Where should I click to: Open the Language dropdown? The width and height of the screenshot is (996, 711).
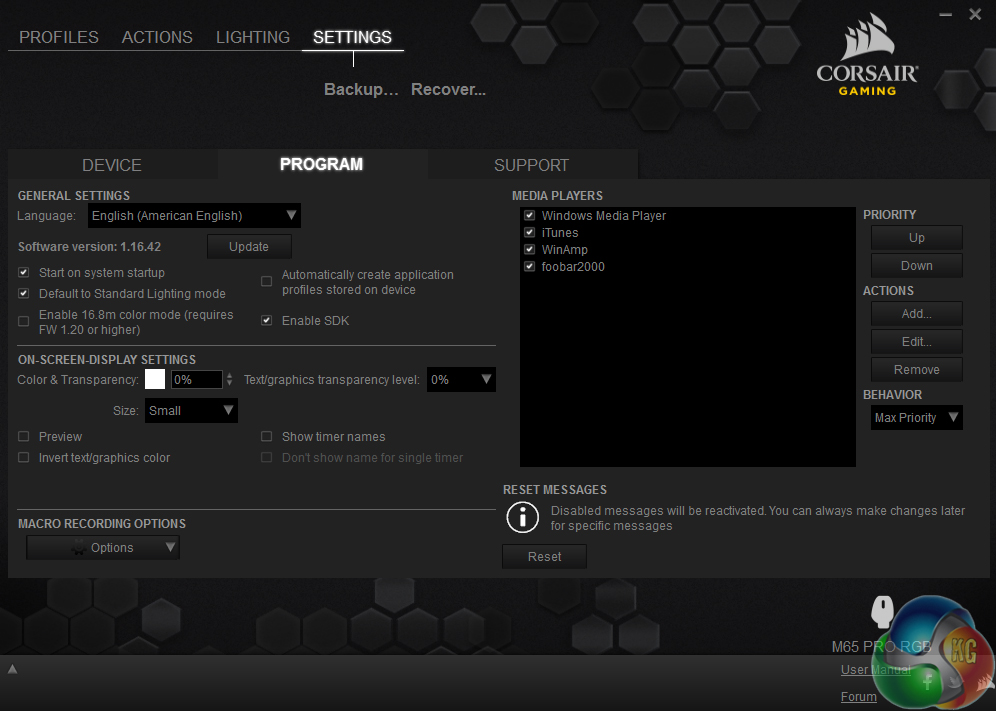194,215
